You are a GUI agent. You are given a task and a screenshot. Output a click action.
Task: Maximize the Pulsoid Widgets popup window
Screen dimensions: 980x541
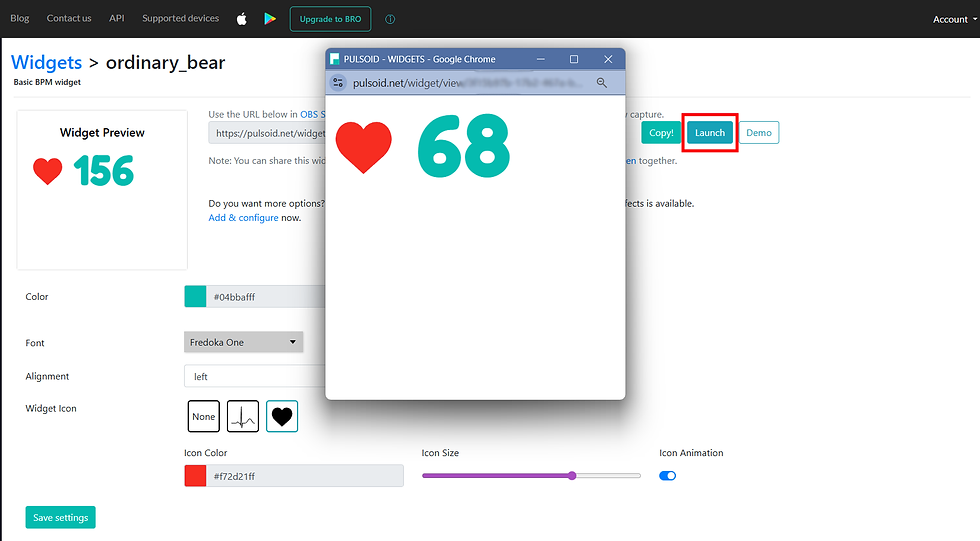(x=574, y=59)
